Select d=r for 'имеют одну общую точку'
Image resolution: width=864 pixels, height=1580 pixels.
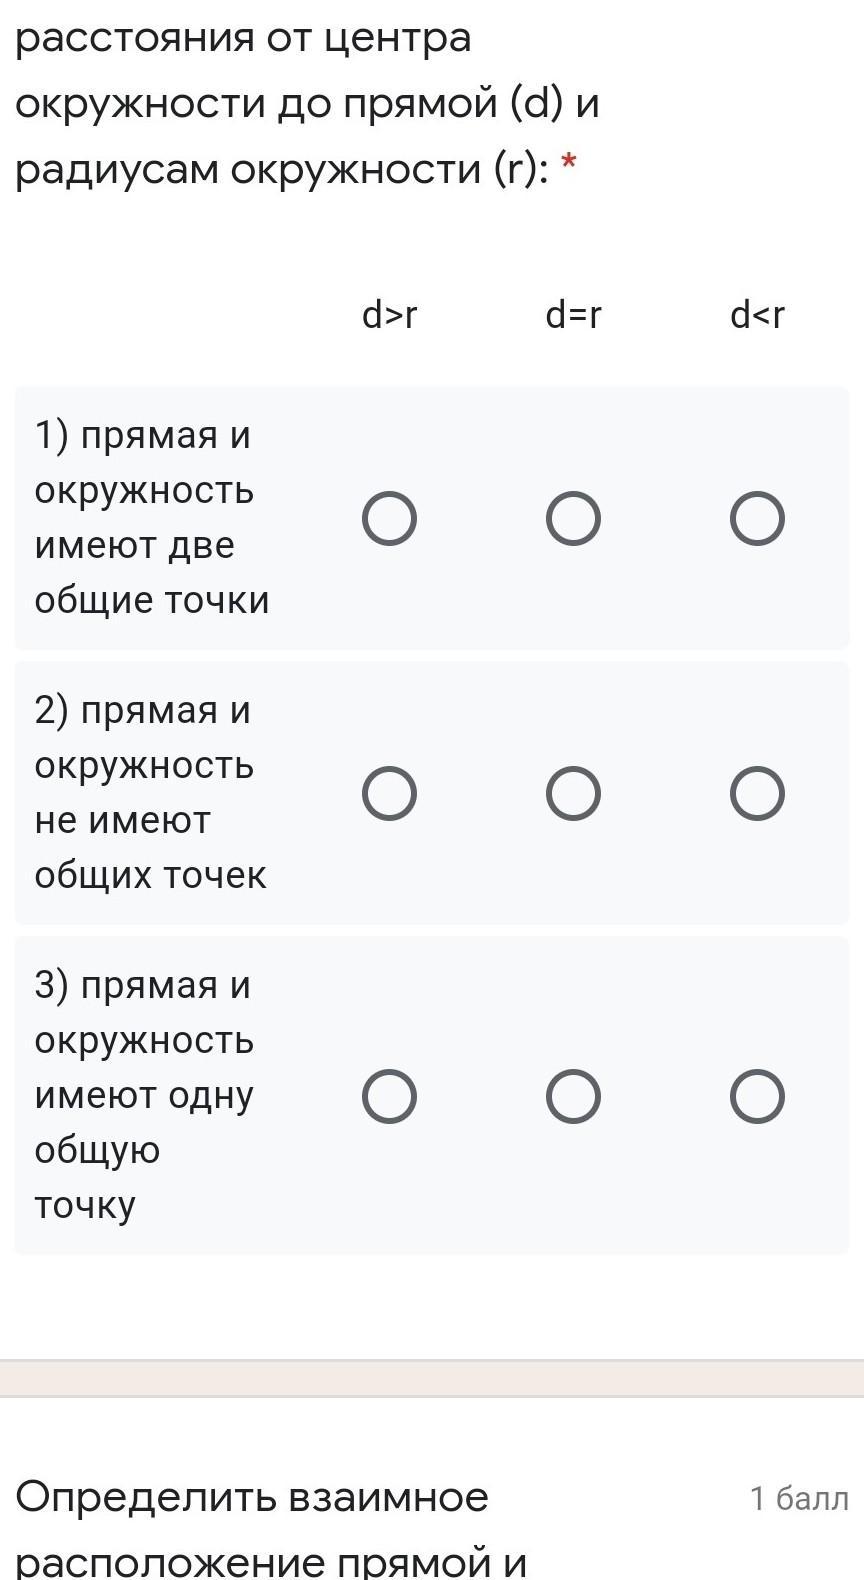tap(573, 1097)
